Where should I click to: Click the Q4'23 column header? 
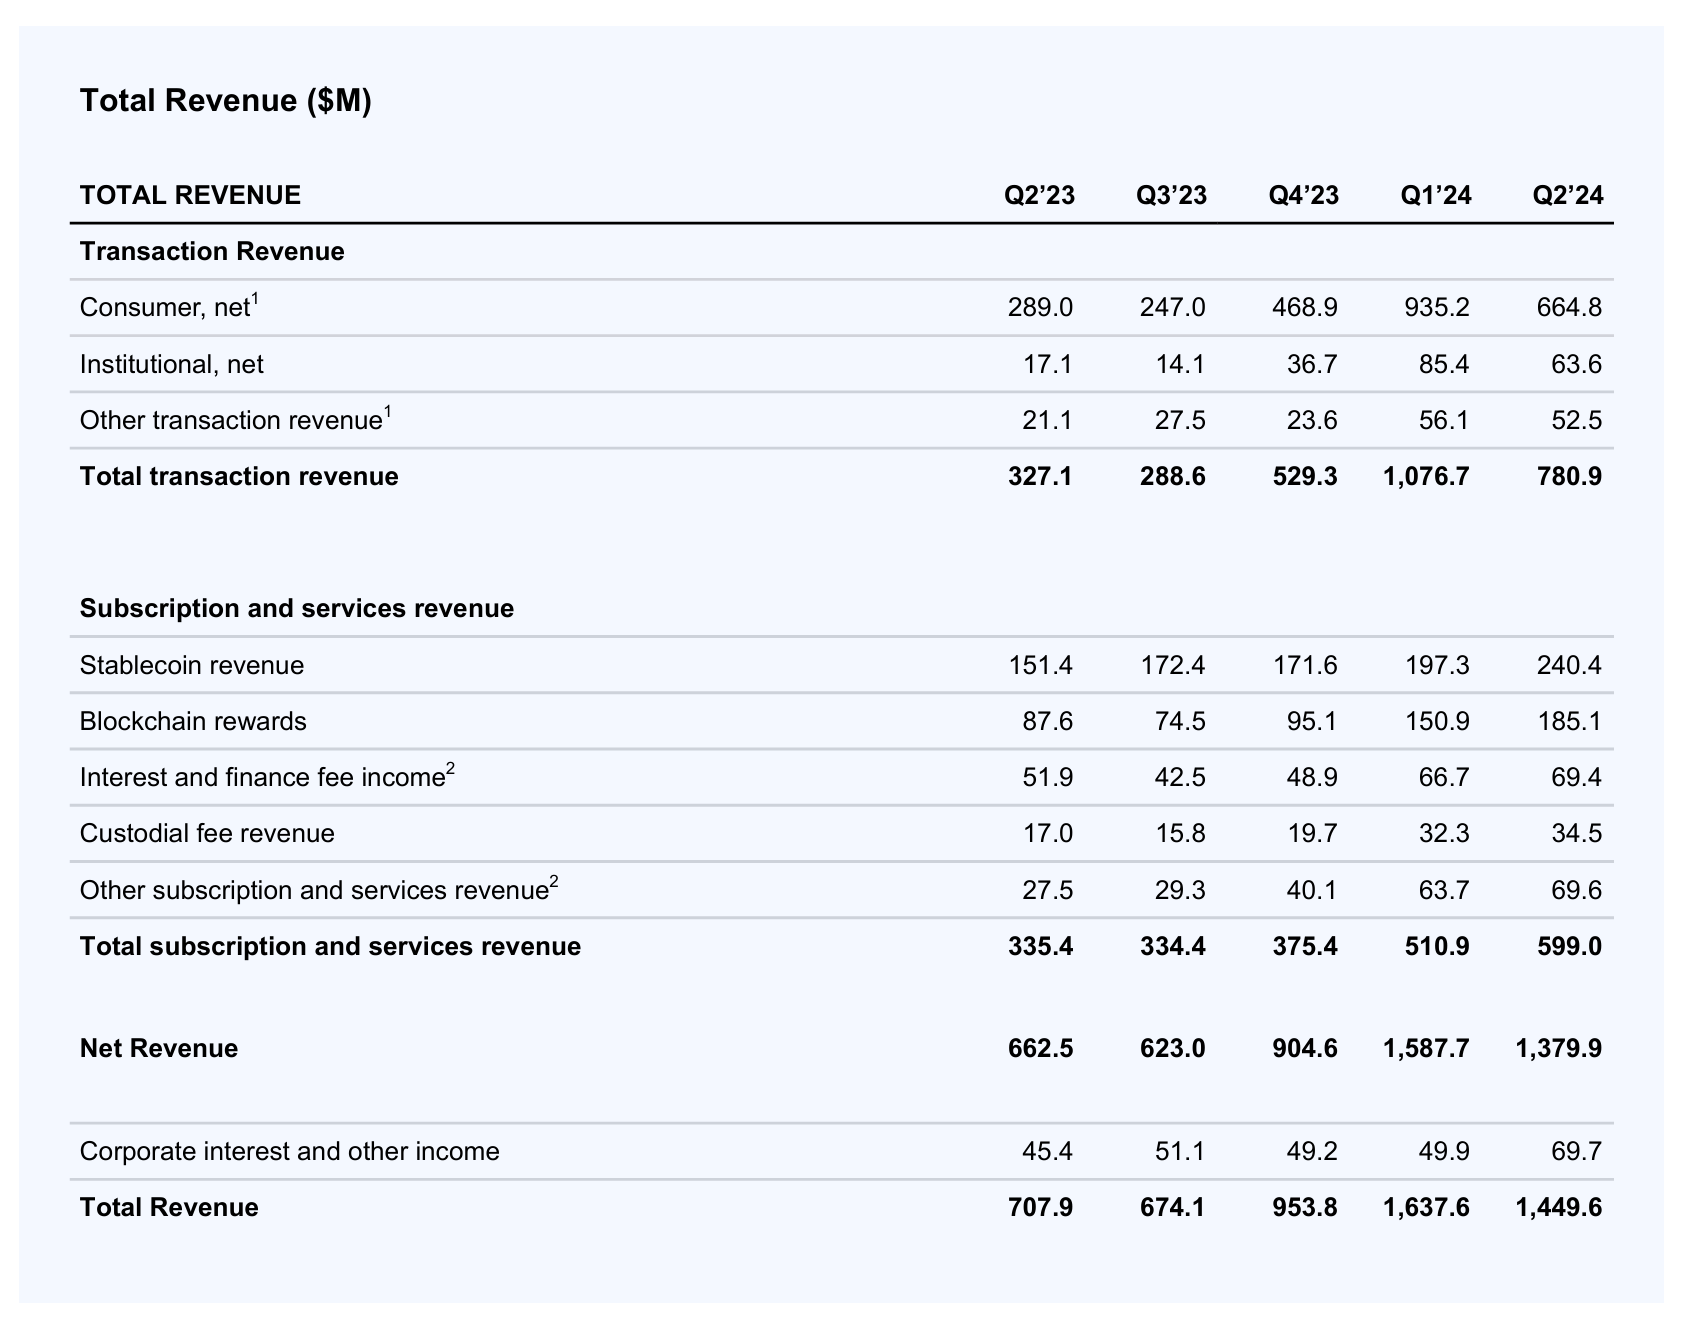[x=1303, y=195]
